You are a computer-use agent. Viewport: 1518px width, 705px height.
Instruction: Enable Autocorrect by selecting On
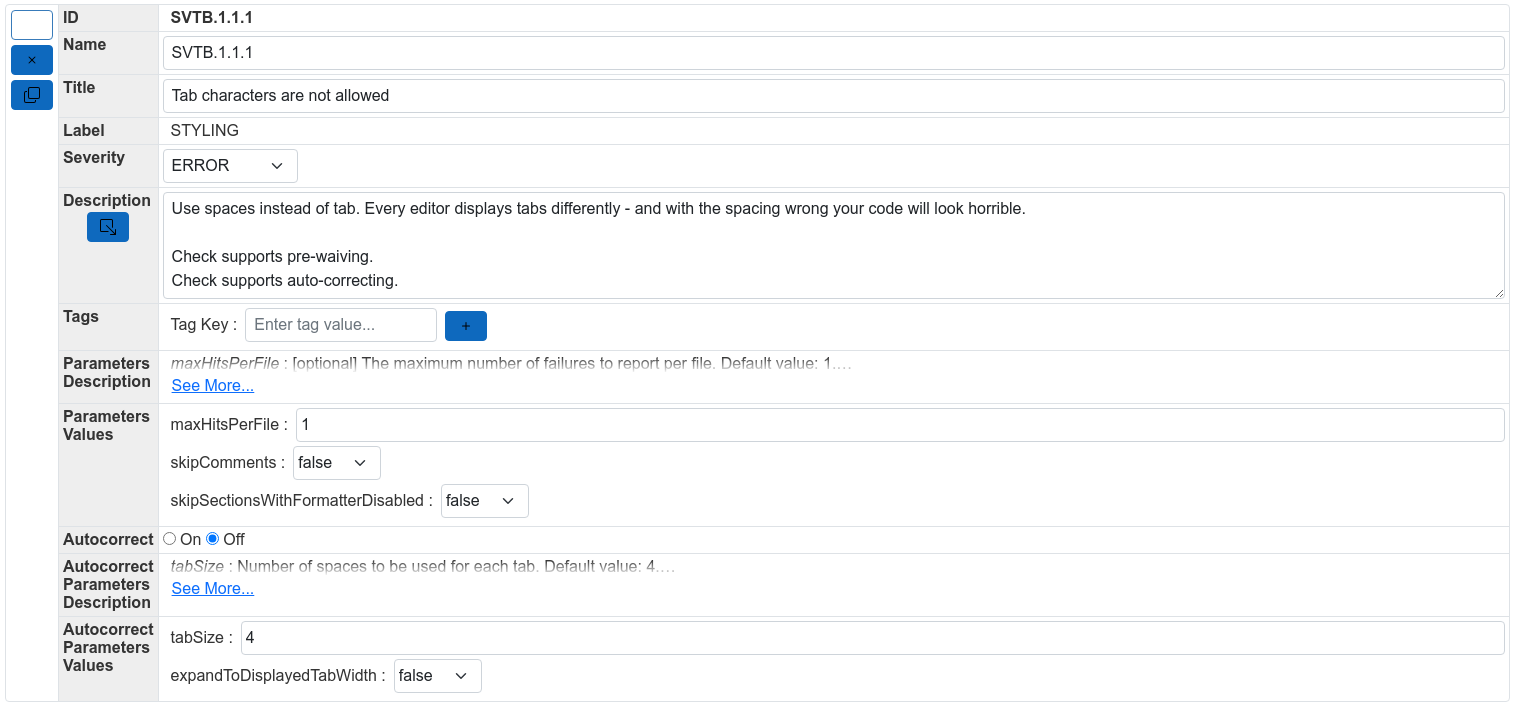pyautogui.click(x=169, y=538)
